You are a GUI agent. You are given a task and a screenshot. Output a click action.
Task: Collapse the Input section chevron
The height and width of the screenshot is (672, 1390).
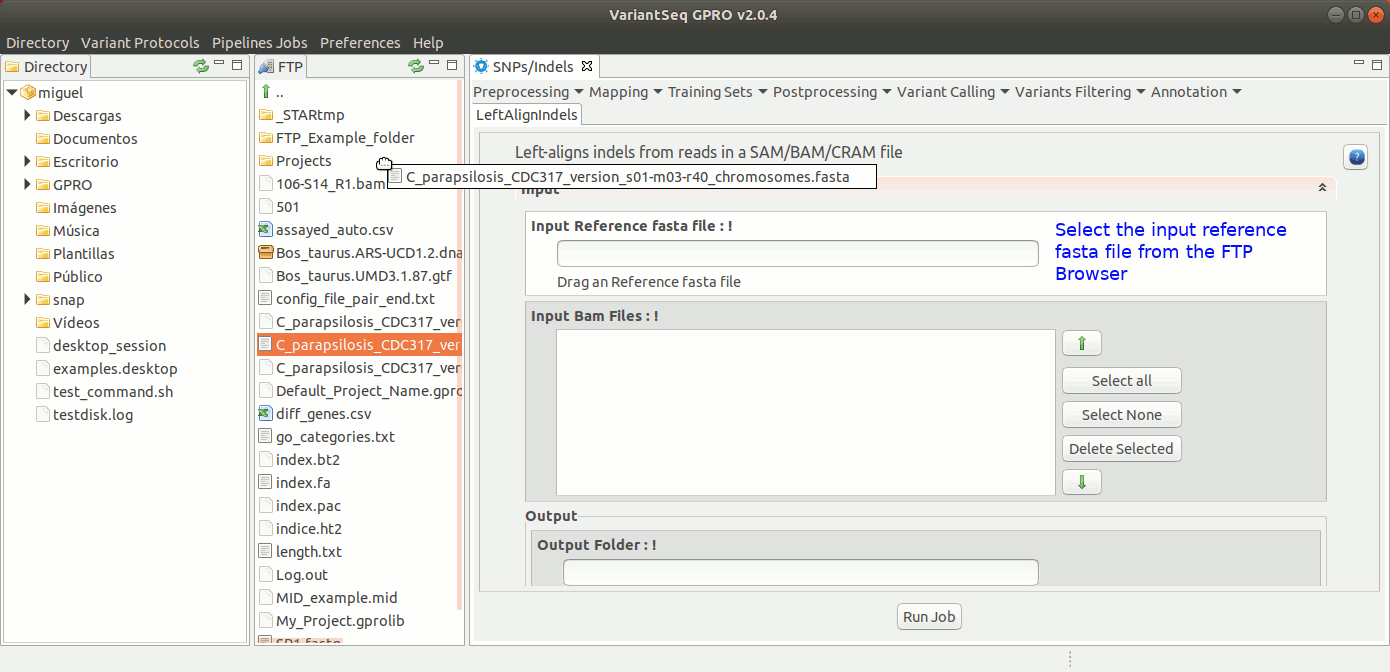click(x=1322, y=187)
